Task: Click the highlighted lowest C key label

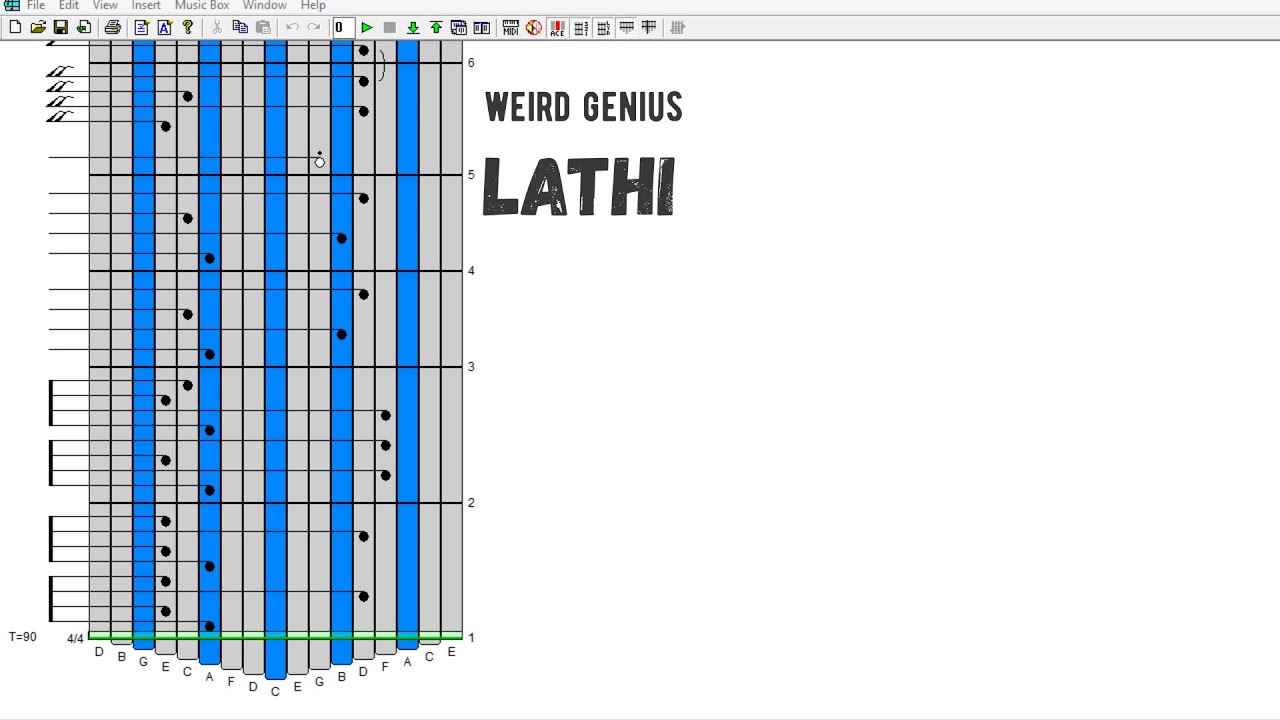Action: [275, 691]
